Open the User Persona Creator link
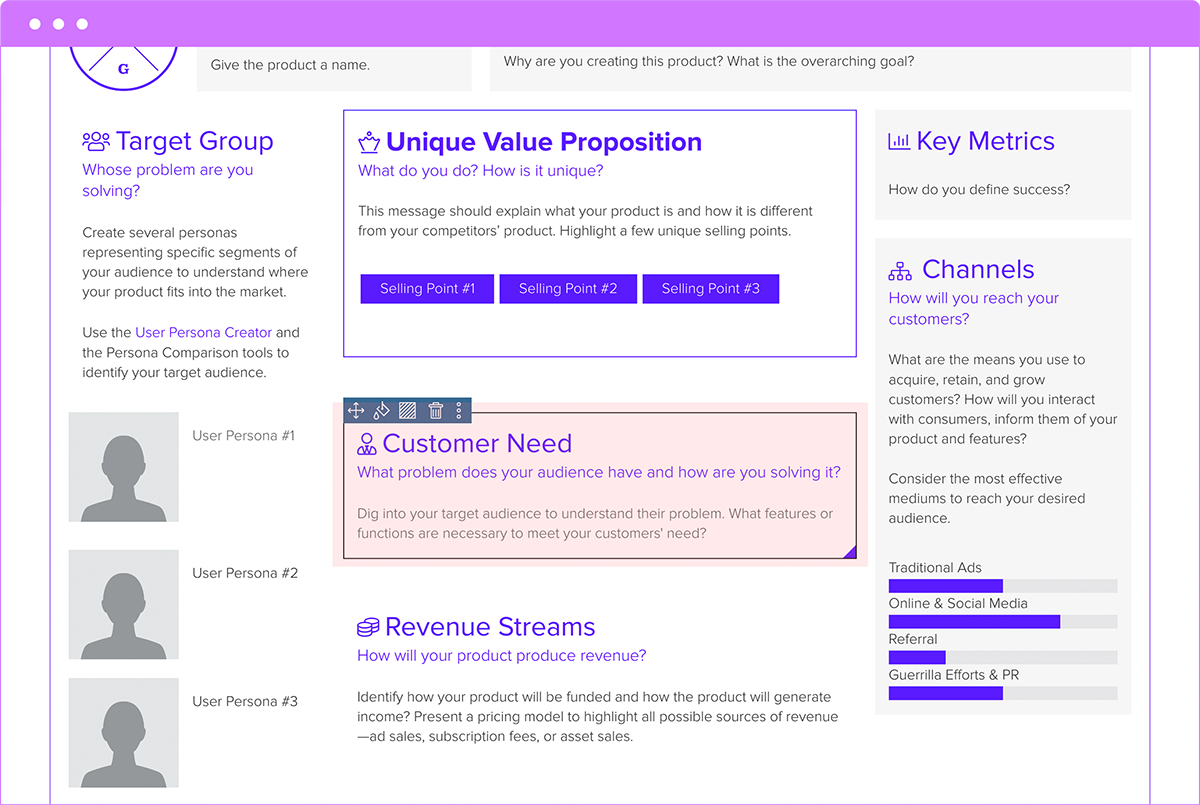Viewport: 1200px width, 805px height. (203, 332)
